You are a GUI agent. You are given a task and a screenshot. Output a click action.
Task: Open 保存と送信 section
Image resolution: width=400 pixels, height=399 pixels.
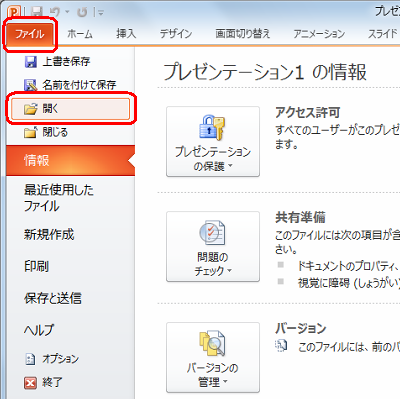pyautogui.click(x=53, y=298)
